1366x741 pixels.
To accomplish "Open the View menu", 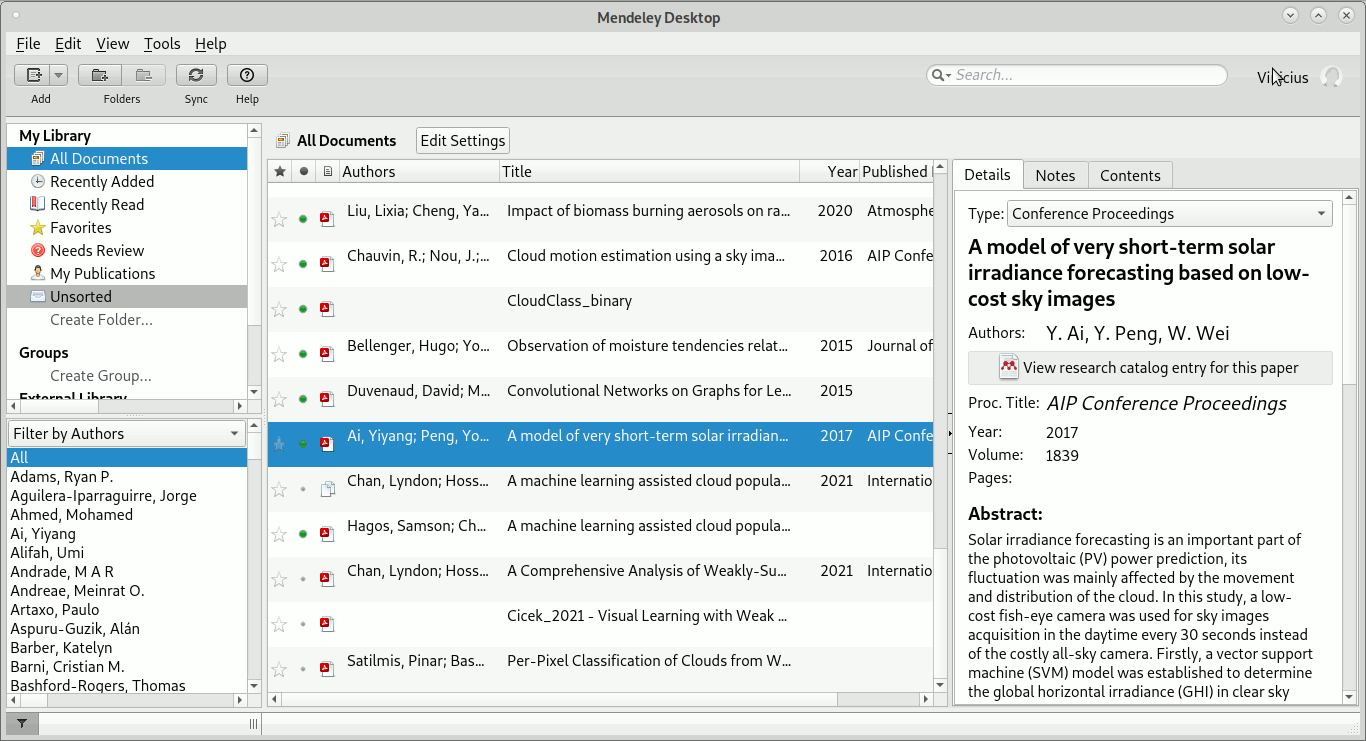I will pos(112,44).
